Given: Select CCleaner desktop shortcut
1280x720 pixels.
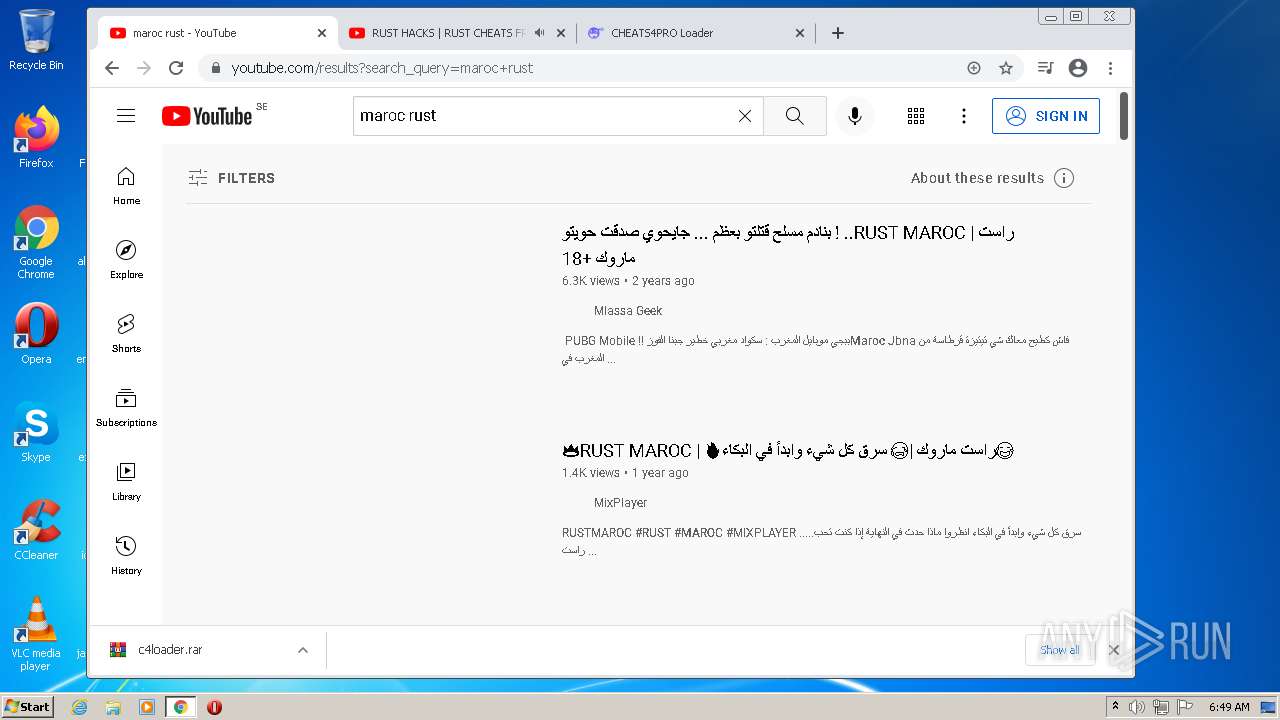Looking at the screenshot, I should (x=36, y=530).
